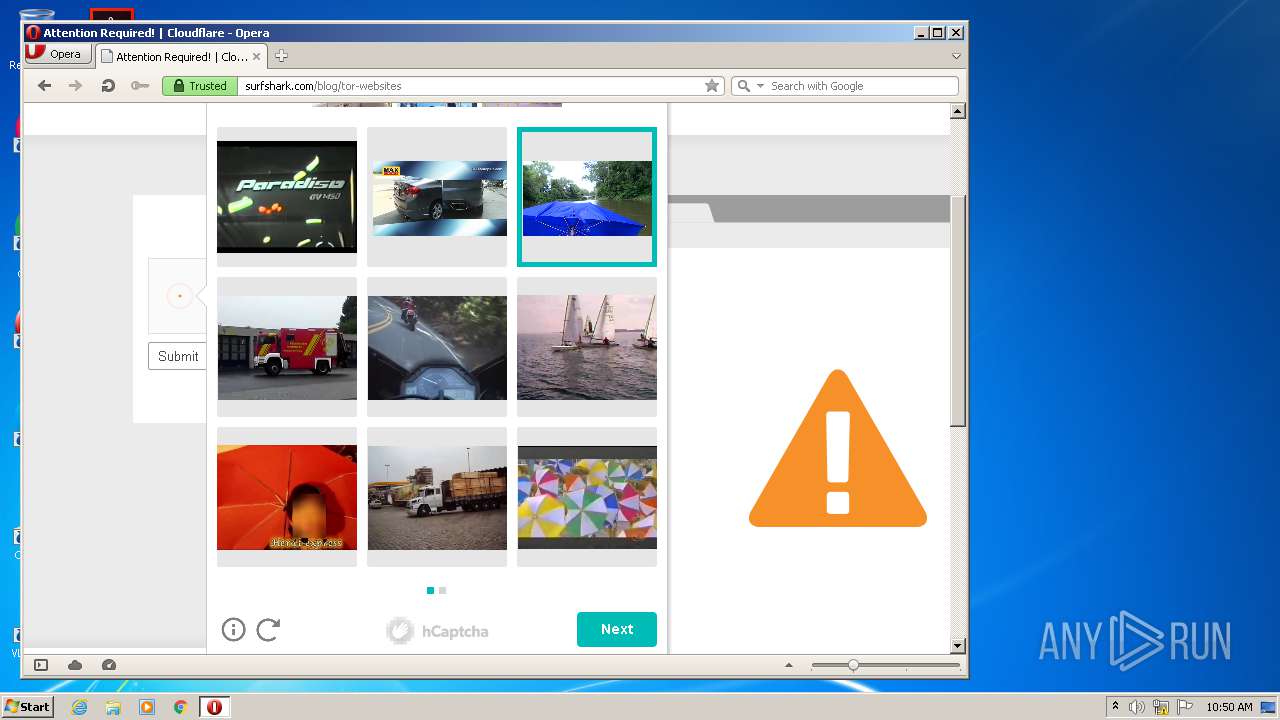Click the Next button in hCaptcha
The height and width of the screenshot is (720, 1280).
(617, 629)
